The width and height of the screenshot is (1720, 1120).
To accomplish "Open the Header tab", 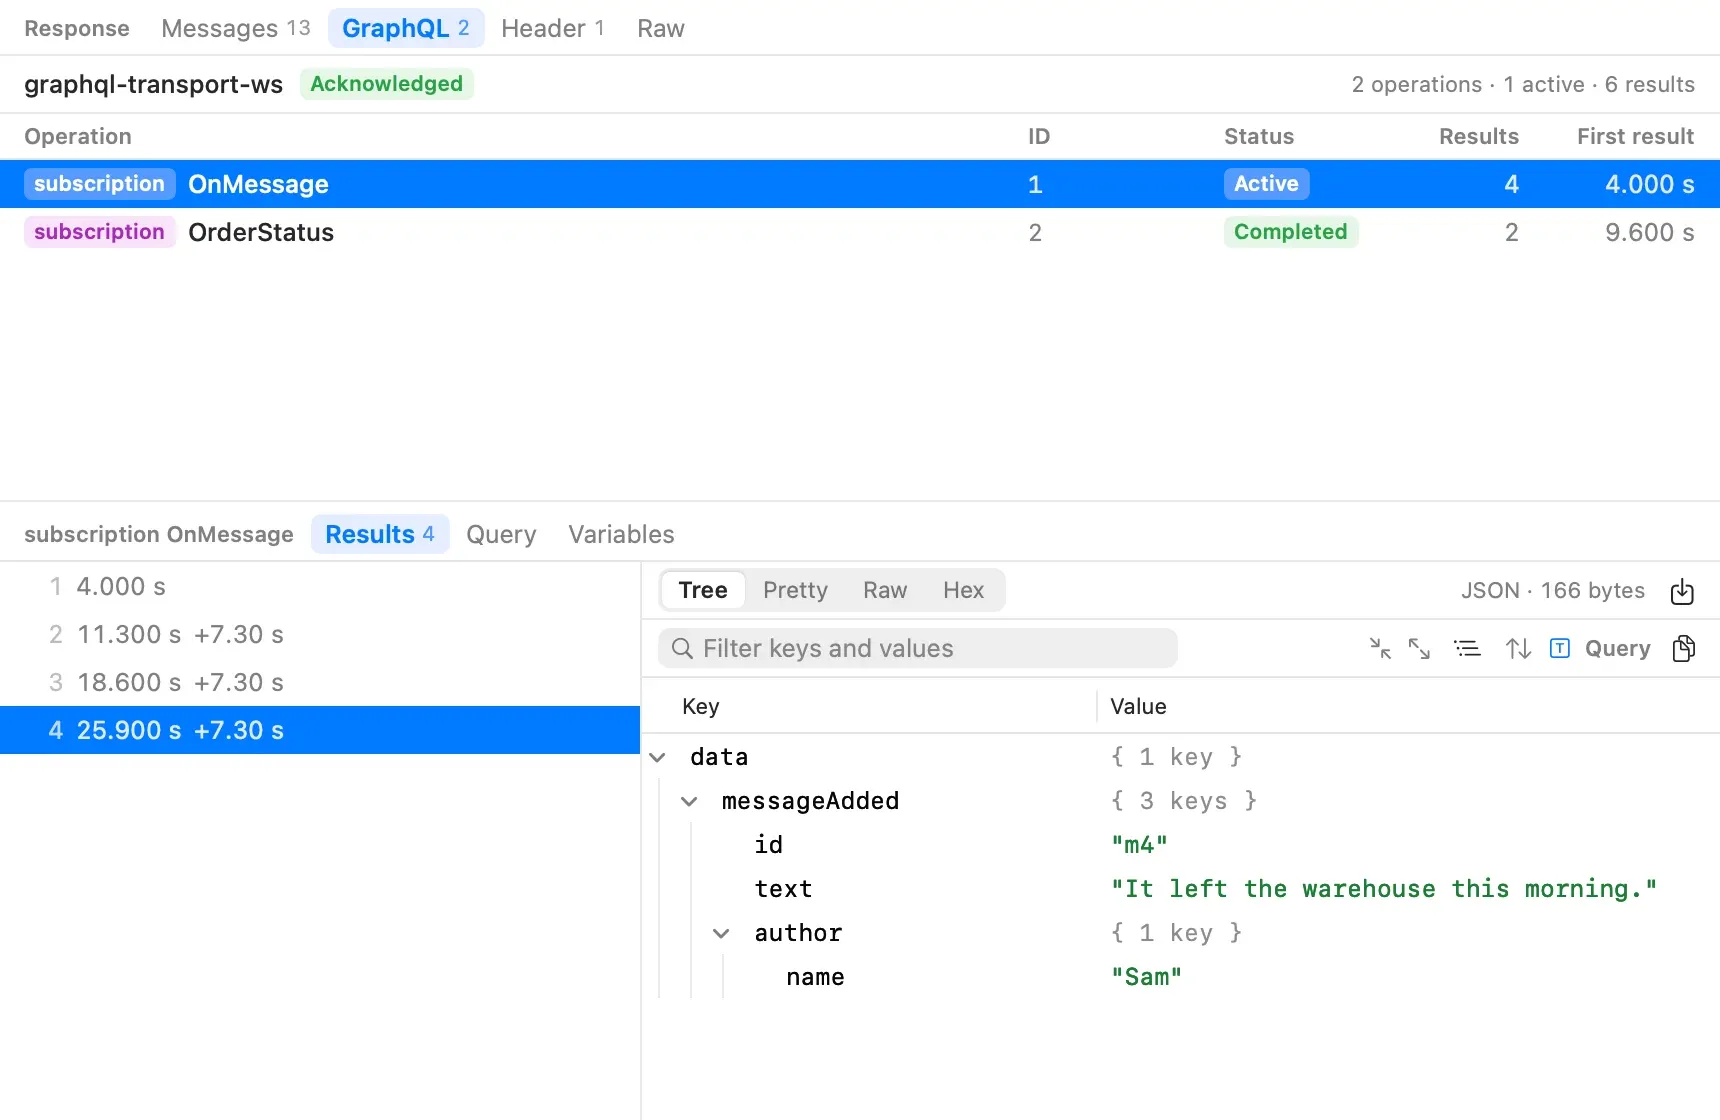I will pyautogui.click(x=553, y=28).
